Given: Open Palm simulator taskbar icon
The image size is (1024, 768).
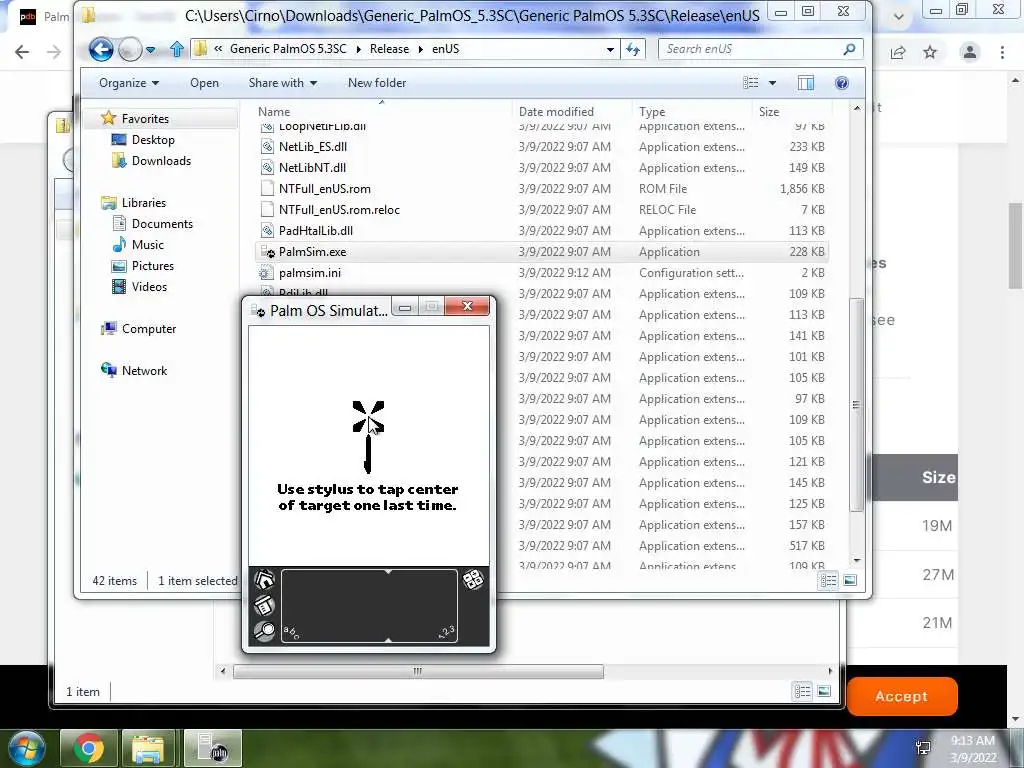Looking at the screenshot, I should [213, 748].
